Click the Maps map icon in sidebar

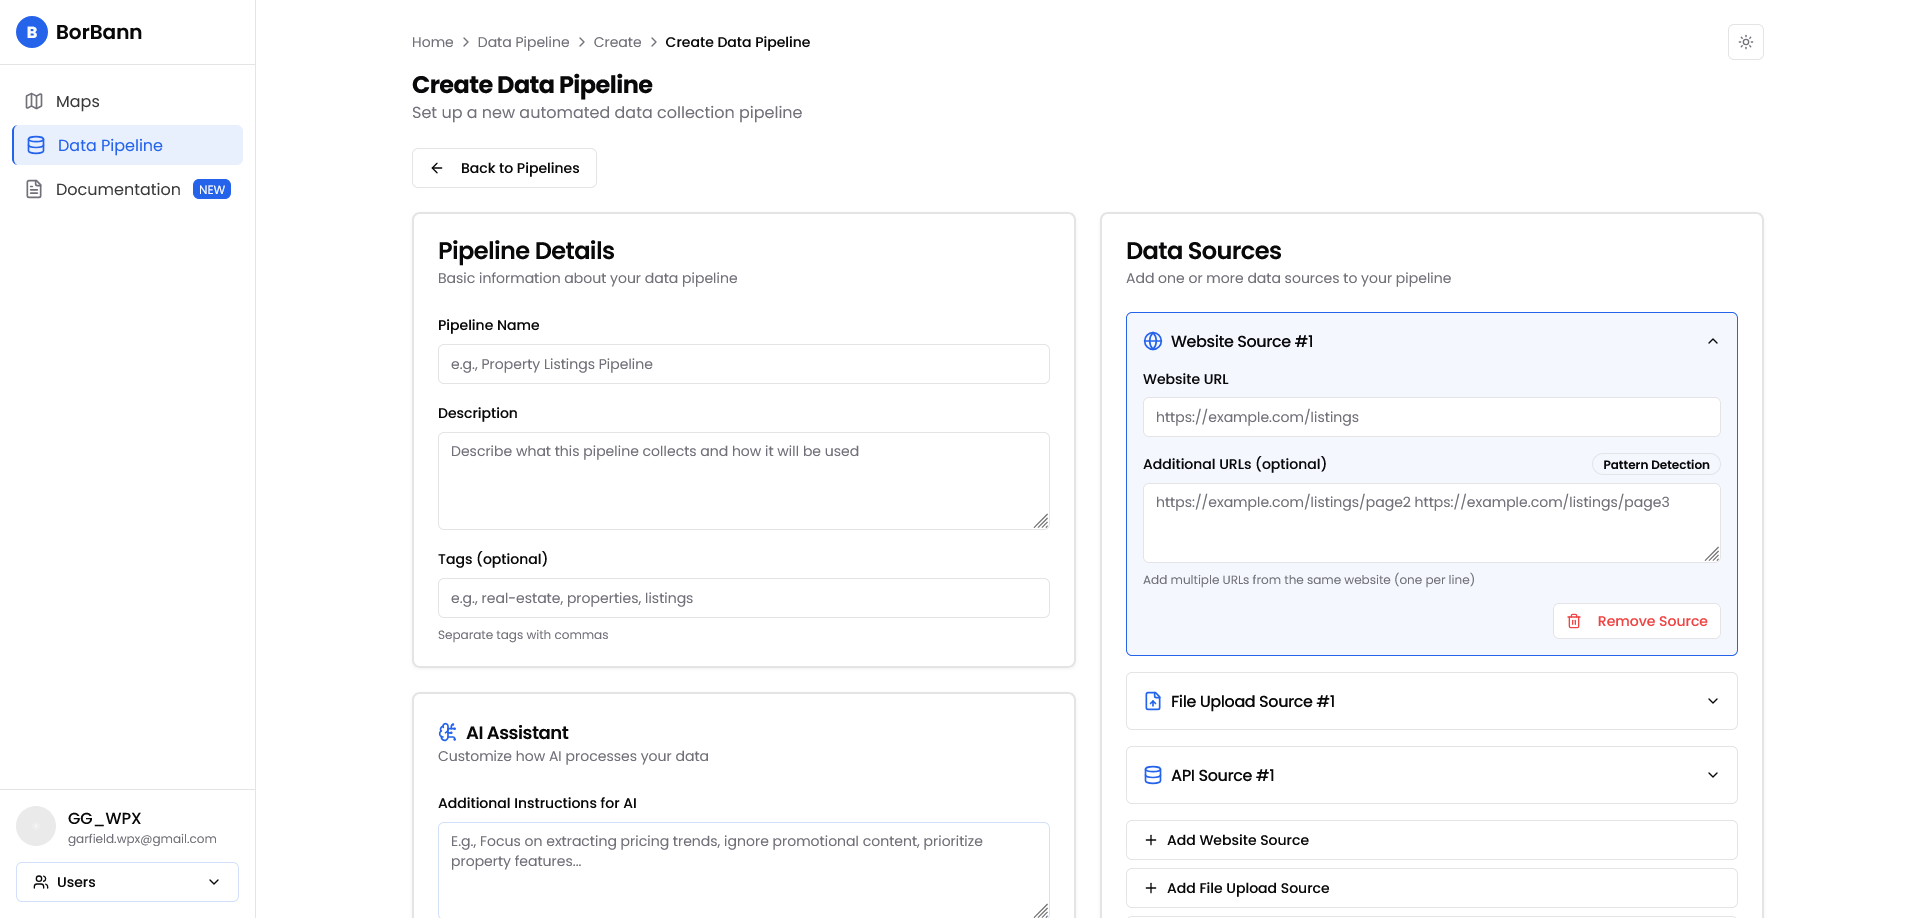pyautogui.click(x=34, y=101)
